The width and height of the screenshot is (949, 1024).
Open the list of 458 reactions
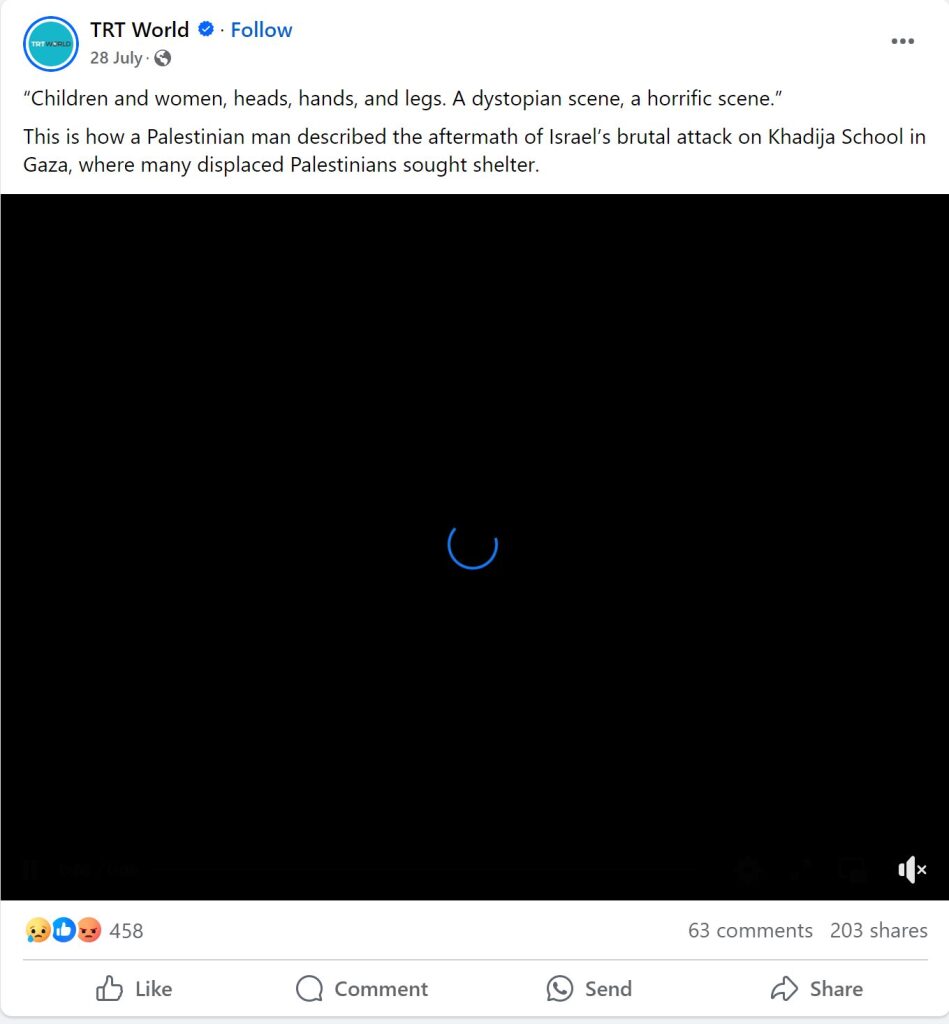tap(126, 931)
